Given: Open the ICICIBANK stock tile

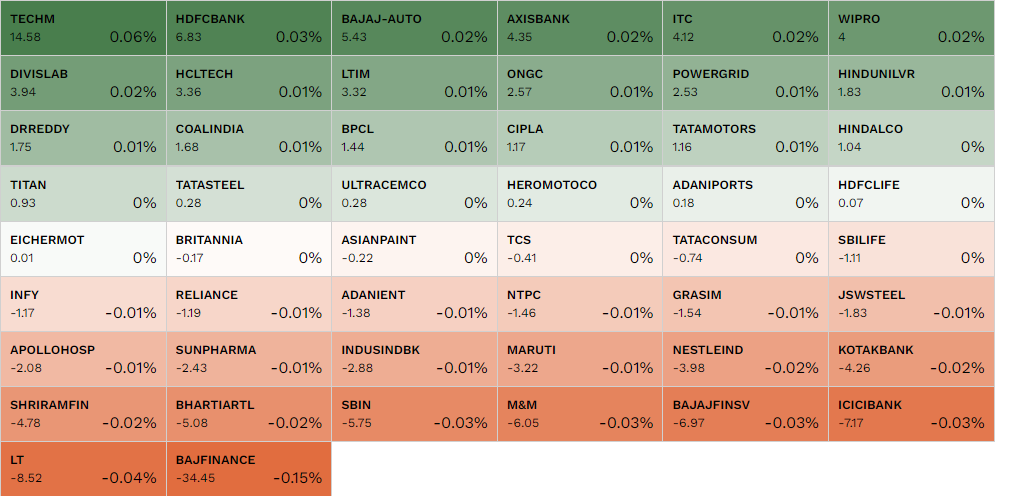Looking at the screenshot, I should (x=911, y=414).
